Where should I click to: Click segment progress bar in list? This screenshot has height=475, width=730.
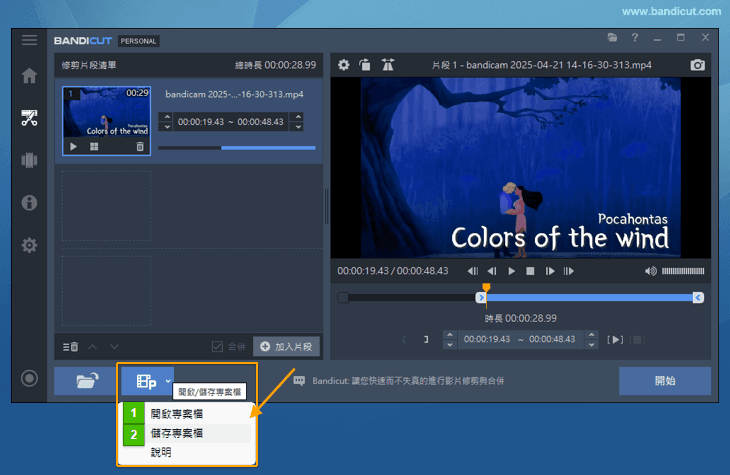tap(237, 148)
